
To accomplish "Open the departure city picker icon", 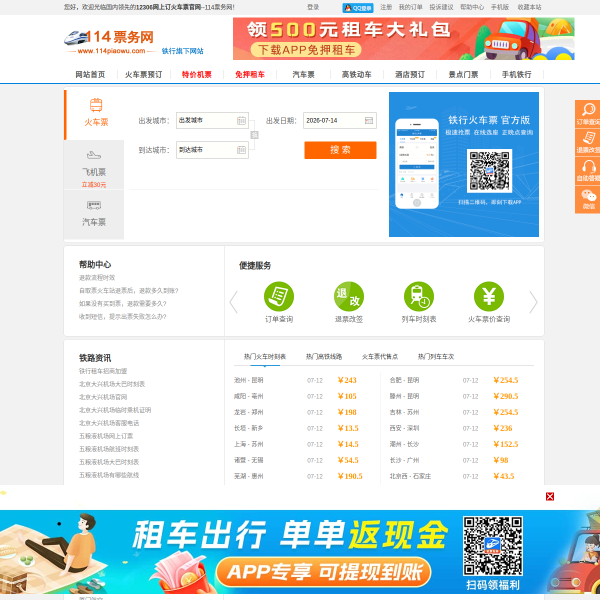I will (x=241, y=121).
